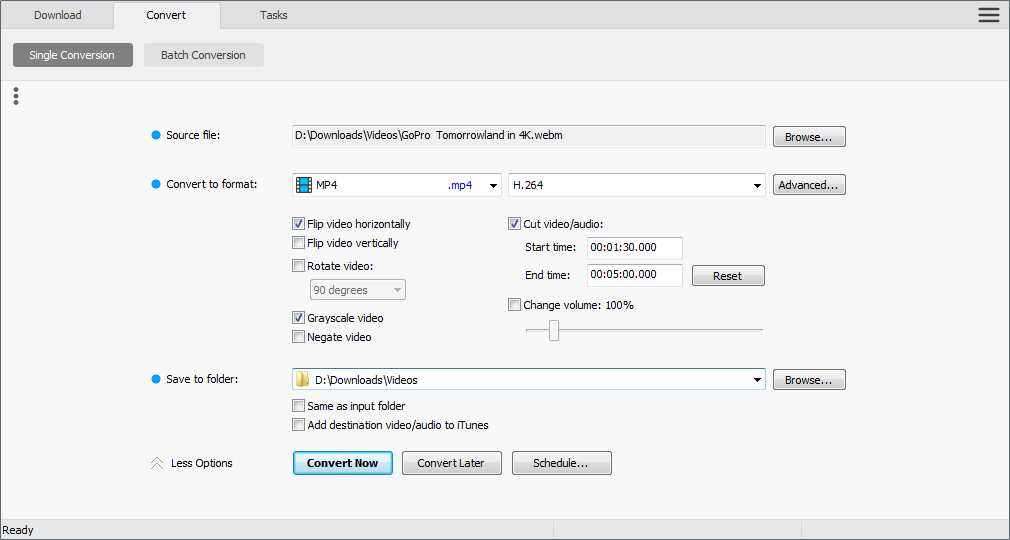Click the MP4 film format icon
This screenshot has height=540, width=1010.
pyautogui.click(x=304, y=185)
